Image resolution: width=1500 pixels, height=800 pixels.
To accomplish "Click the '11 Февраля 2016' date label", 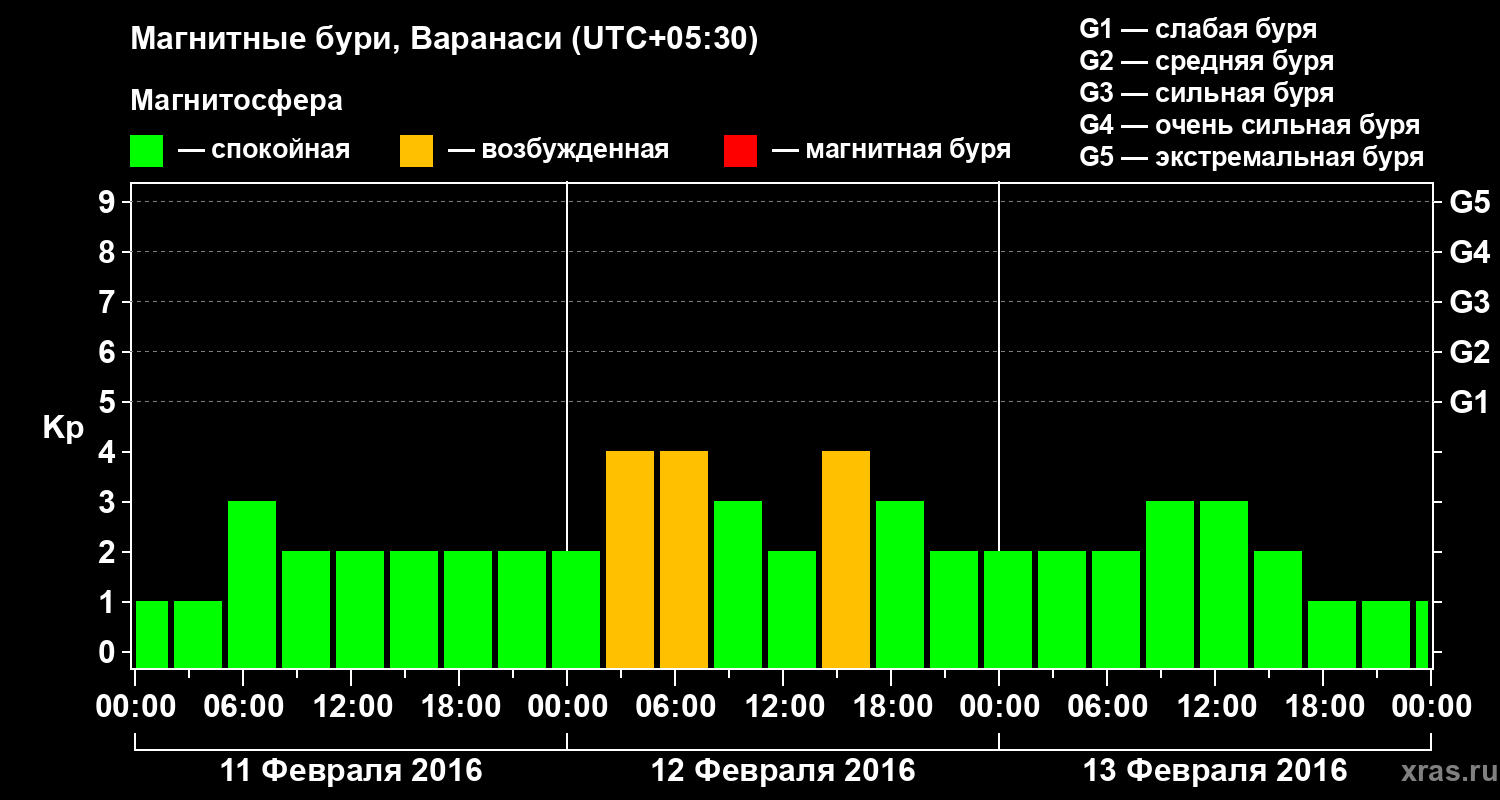I will [351, 771].
